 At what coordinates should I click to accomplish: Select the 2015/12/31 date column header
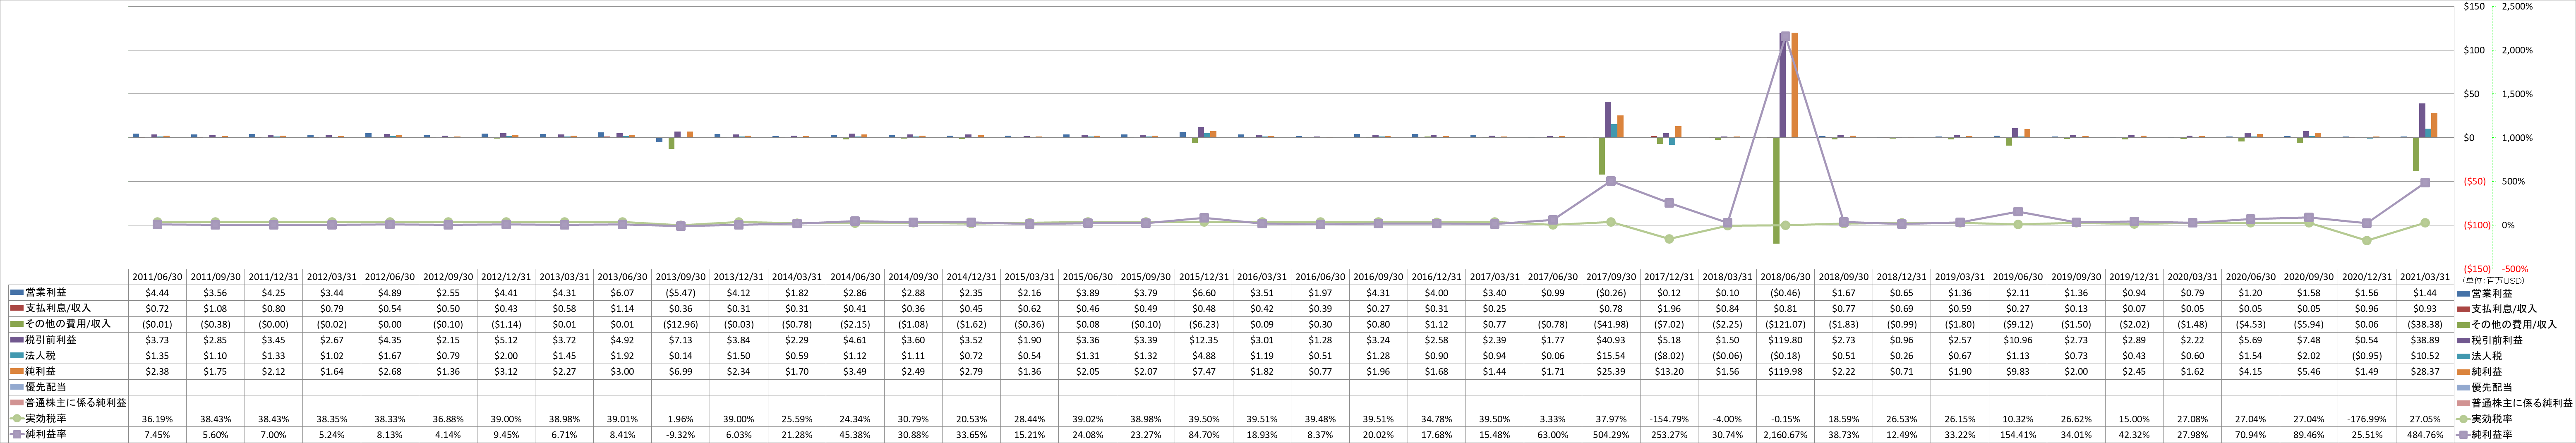pyautogui.click(x=1203, y=277)
